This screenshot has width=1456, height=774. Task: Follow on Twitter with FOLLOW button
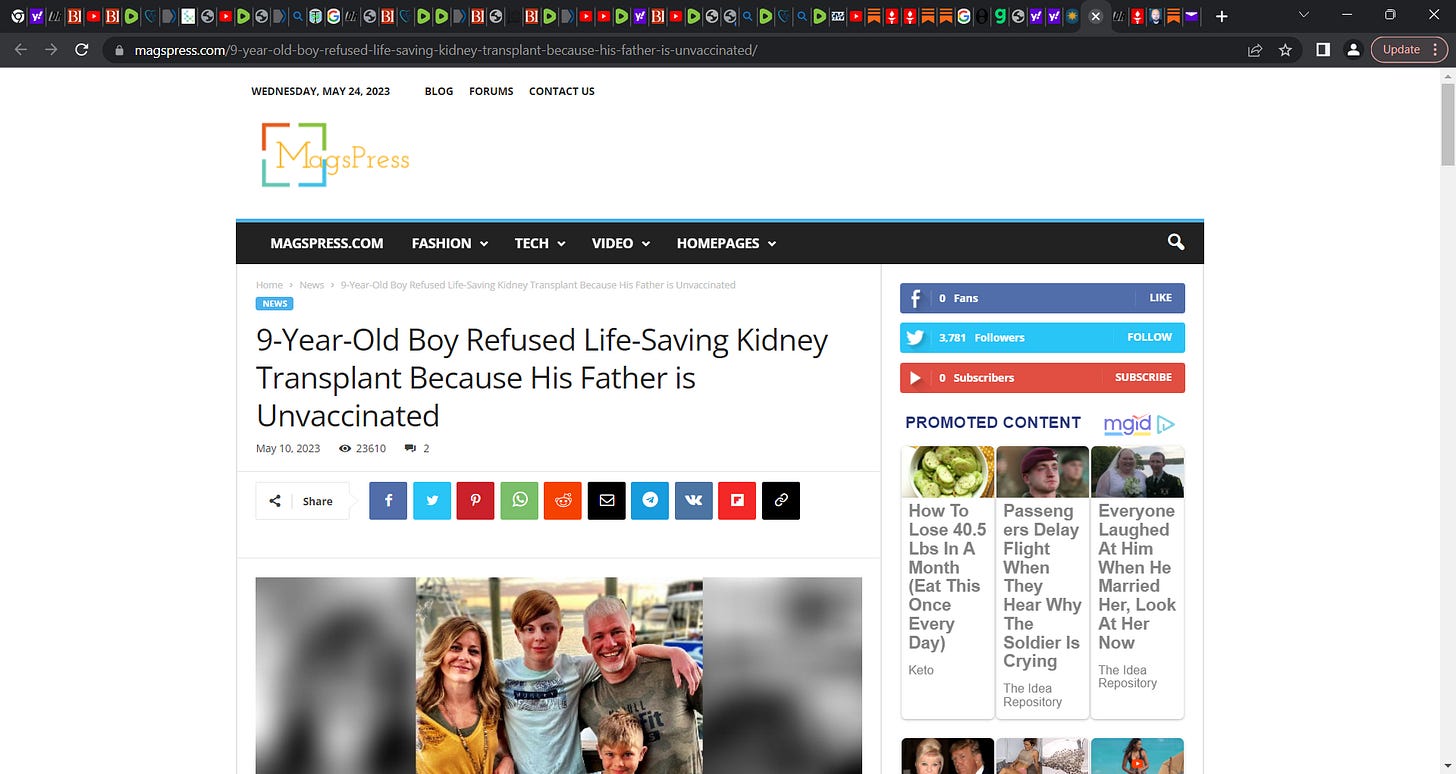pos(1149,337)
